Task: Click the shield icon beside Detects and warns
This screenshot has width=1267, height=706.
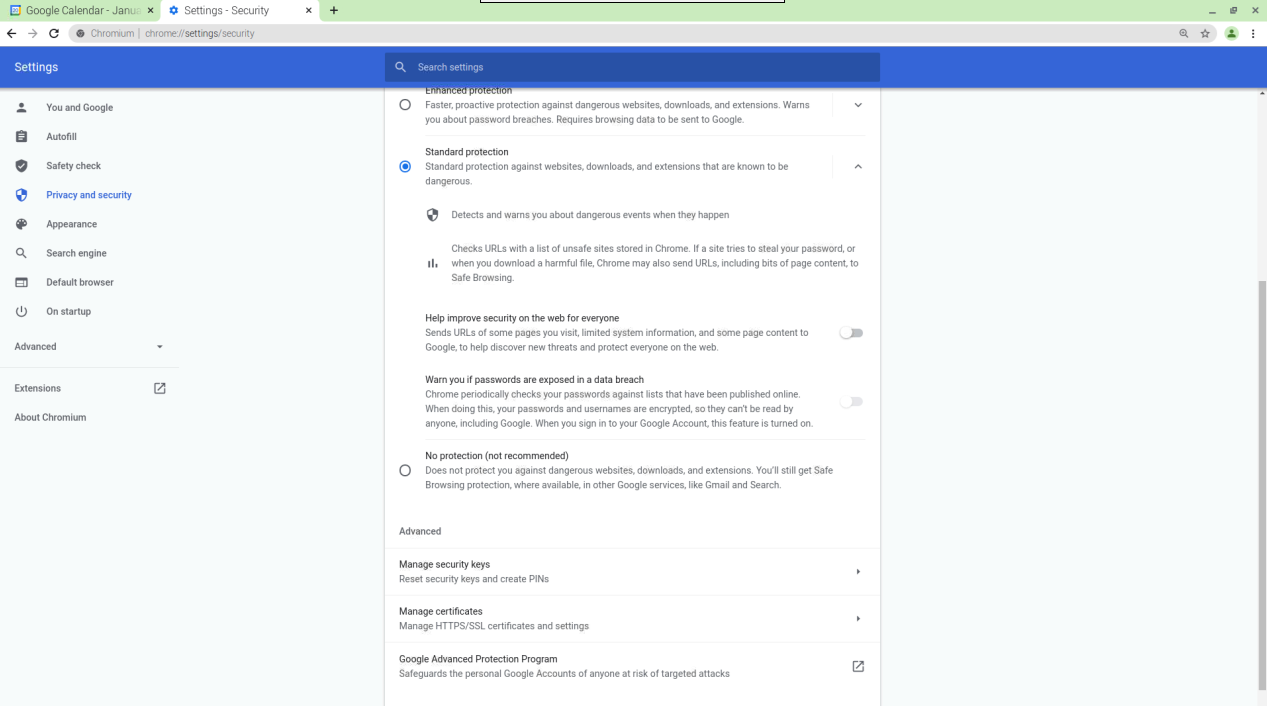Action: point(432,215)
